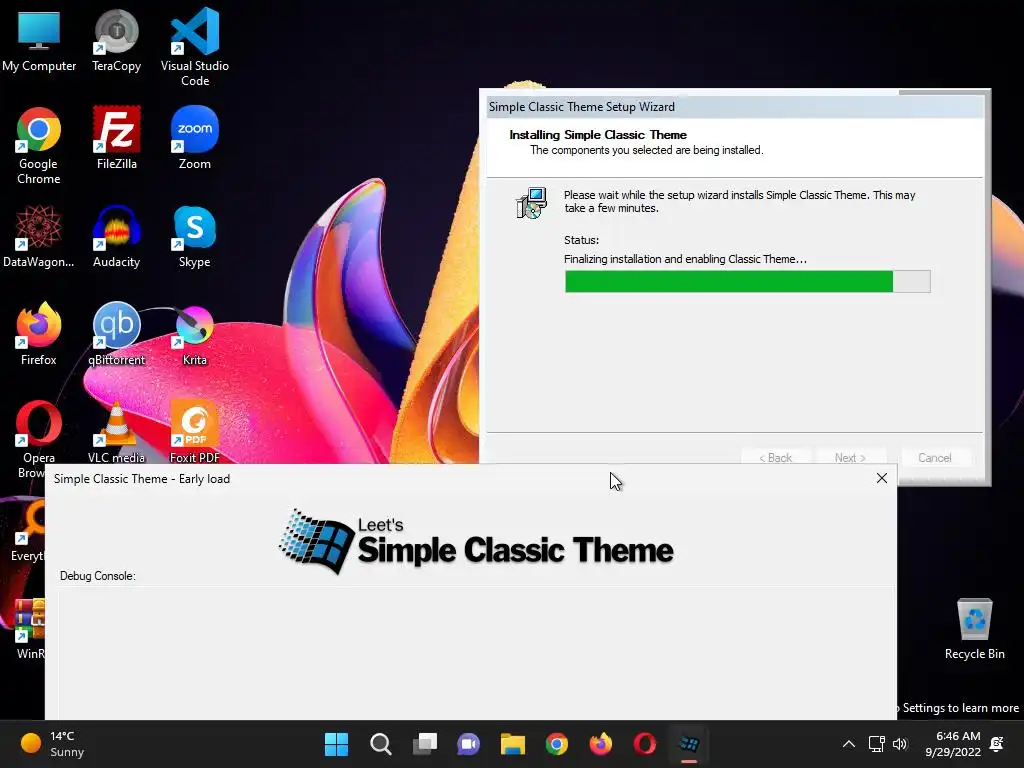
Task: Open Zoom desktop shortcut
Action: tap(195, 138)
